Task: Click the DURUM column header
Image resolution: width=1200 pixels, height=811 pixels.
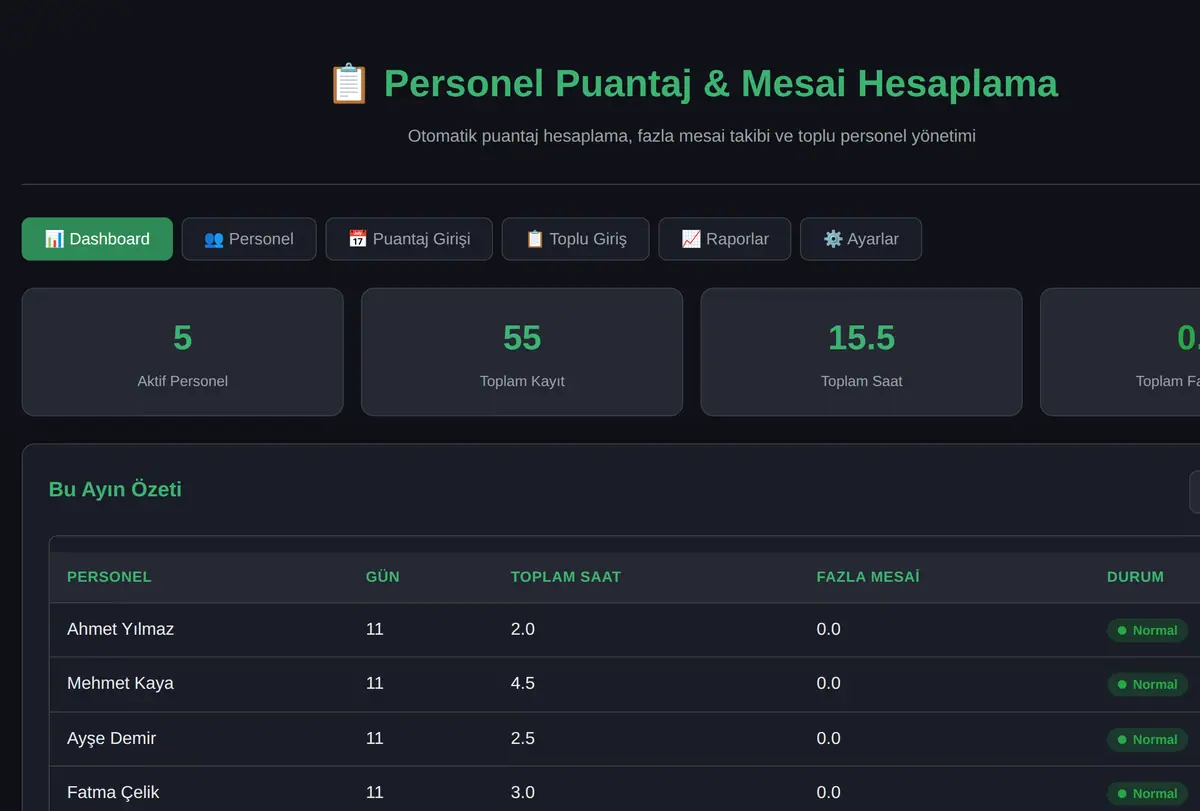Action: click(1135, 577)
